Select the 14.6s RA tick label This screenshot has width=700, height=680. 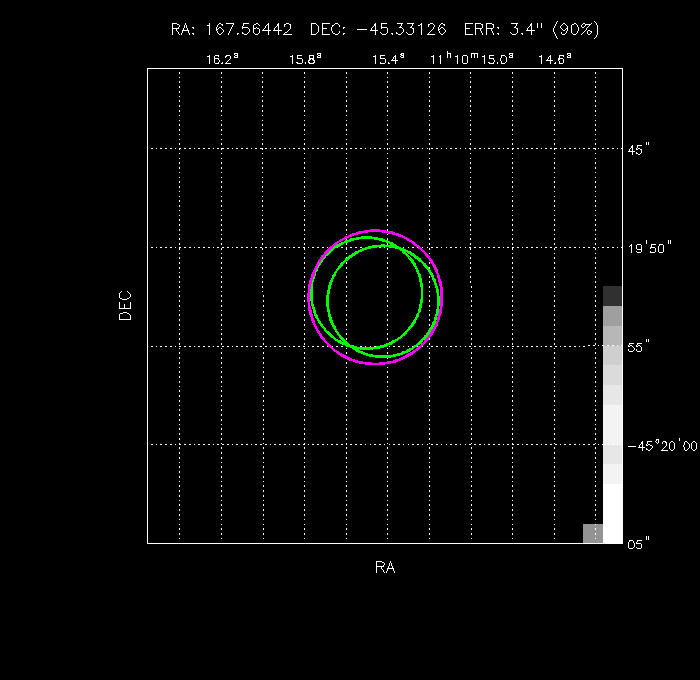pos(555,59)
